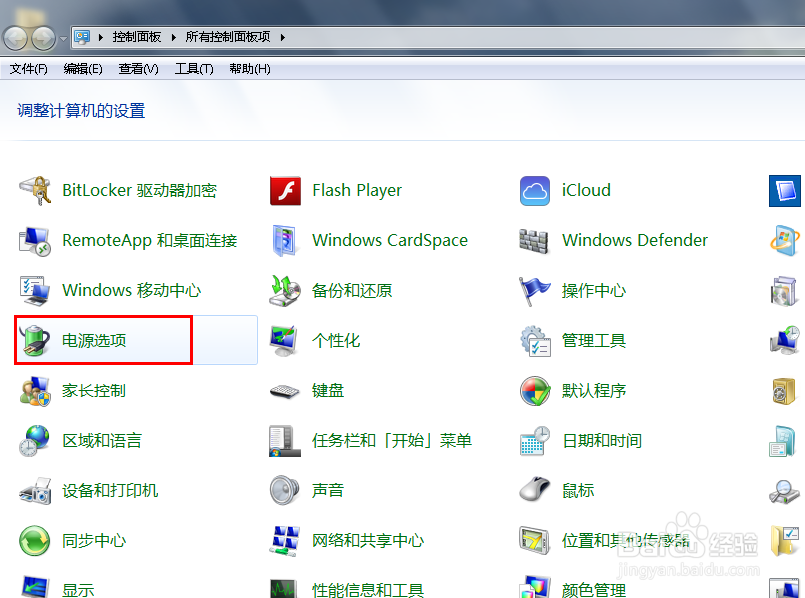Open the red Flash Player icon
The width and height of the screenshot is (805, 598).
[x=285, y=190]
